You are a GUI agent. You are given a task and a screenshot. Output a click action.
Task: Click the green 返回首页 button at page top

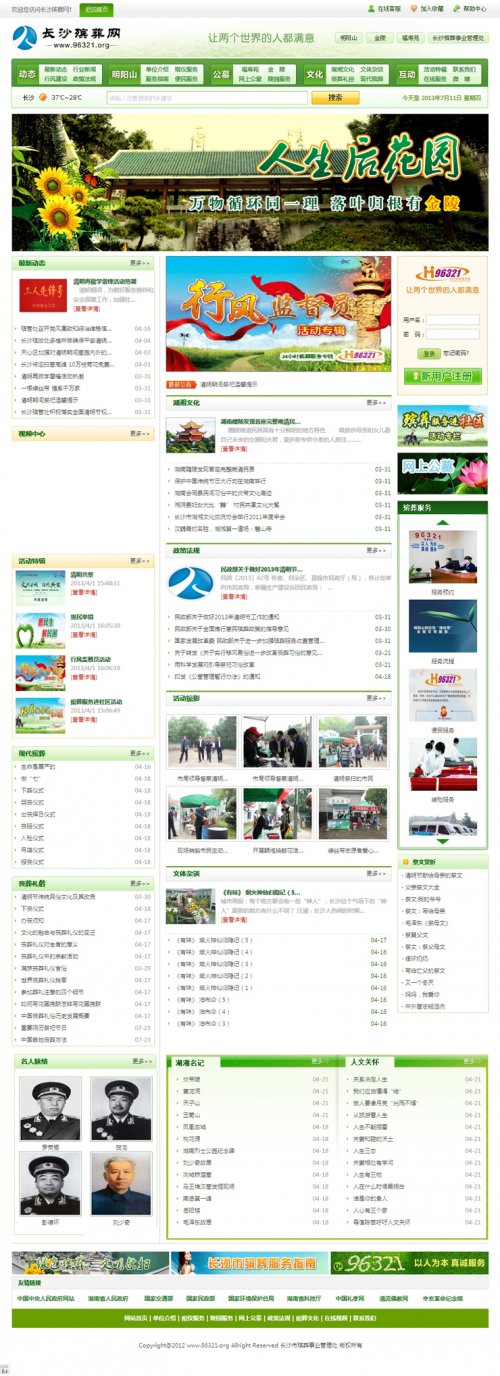(x=96, y=8)
